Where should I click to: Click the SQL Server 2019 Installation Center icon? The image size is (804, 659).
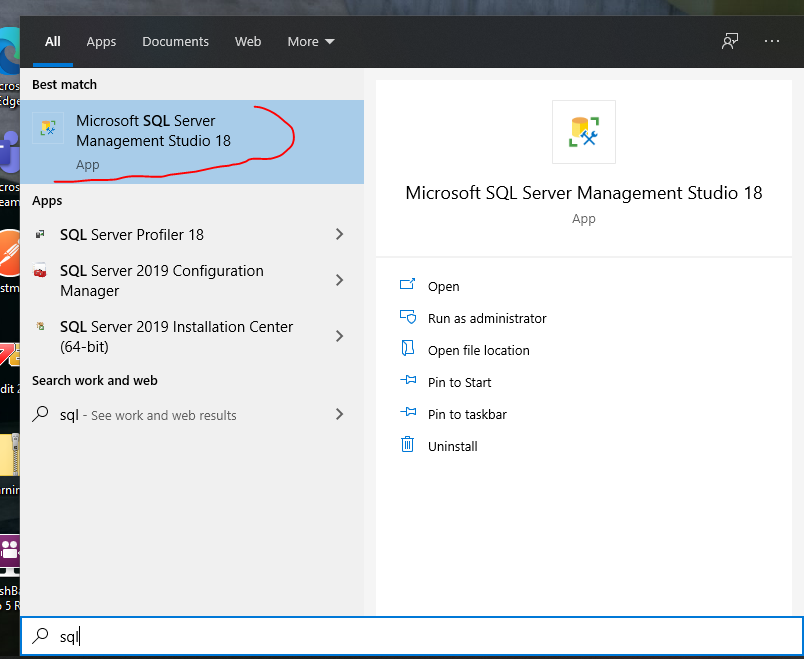(x=40, y=327)
